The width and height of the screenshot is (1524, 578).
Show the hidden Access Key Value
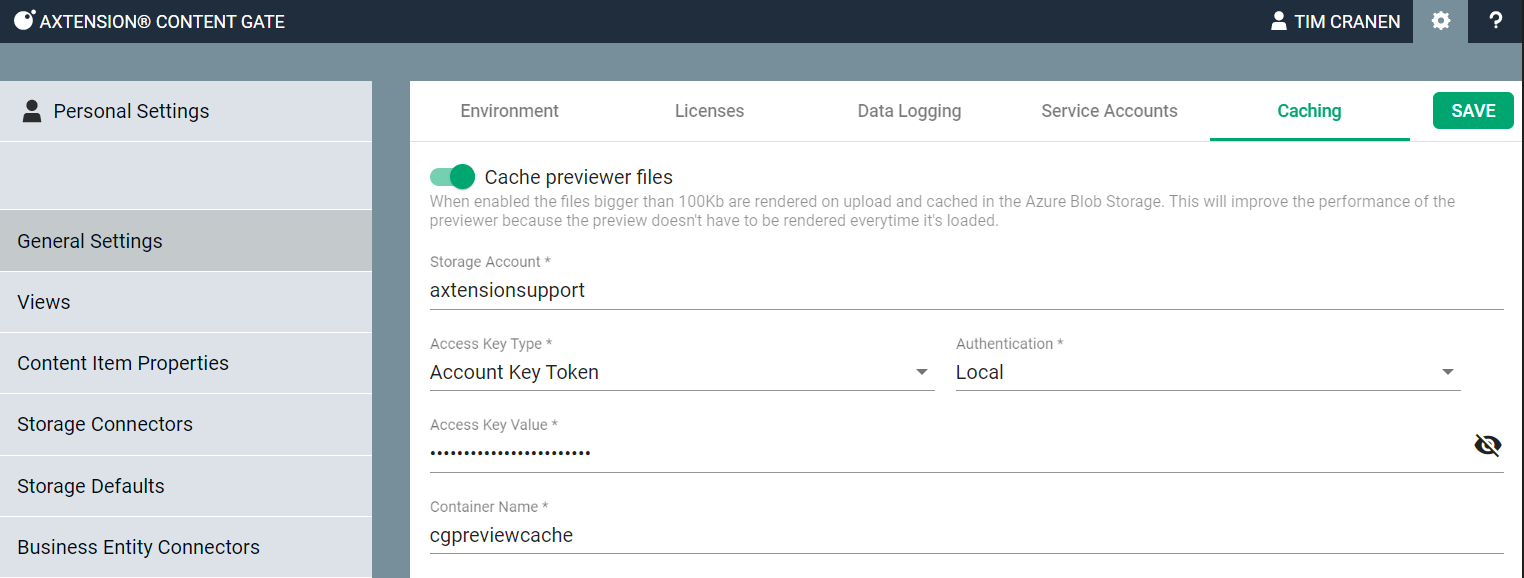pyautogui.click(x=1487, y=445)
